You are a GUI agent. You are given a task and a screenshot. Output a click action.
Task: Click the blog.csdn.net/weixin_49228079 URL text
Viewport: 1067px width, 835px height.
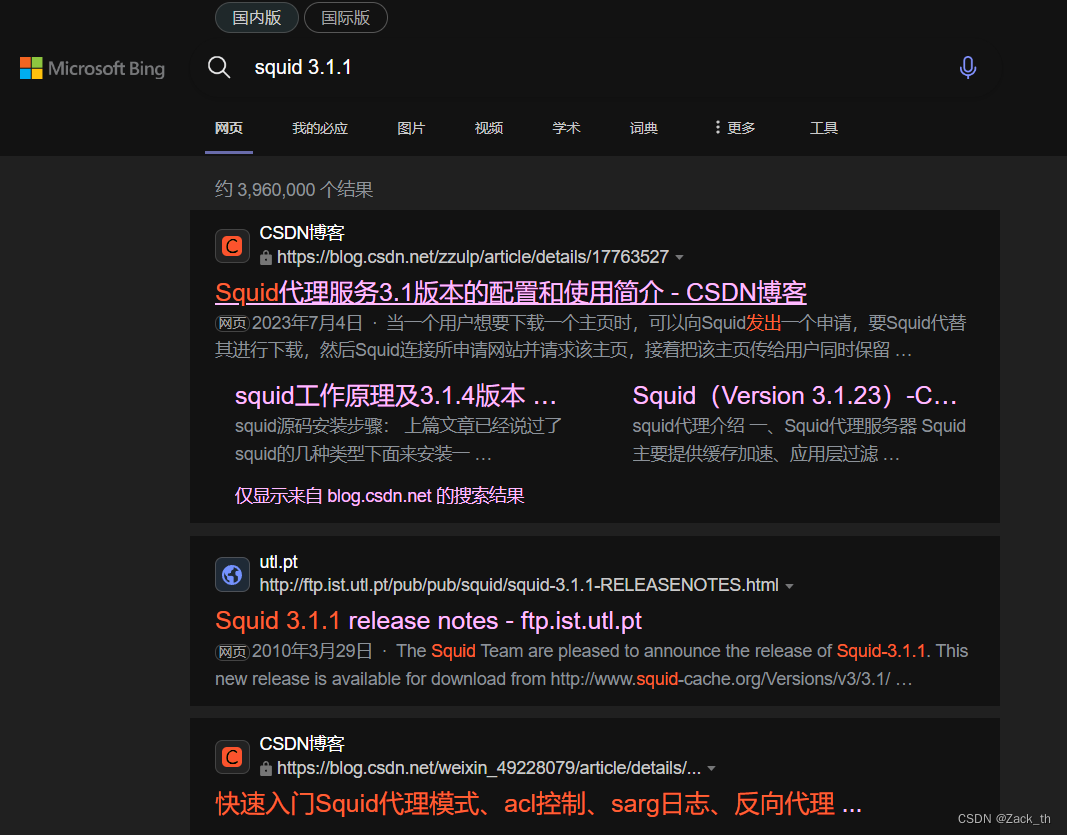pyautogui.click(x=489, y=768)
